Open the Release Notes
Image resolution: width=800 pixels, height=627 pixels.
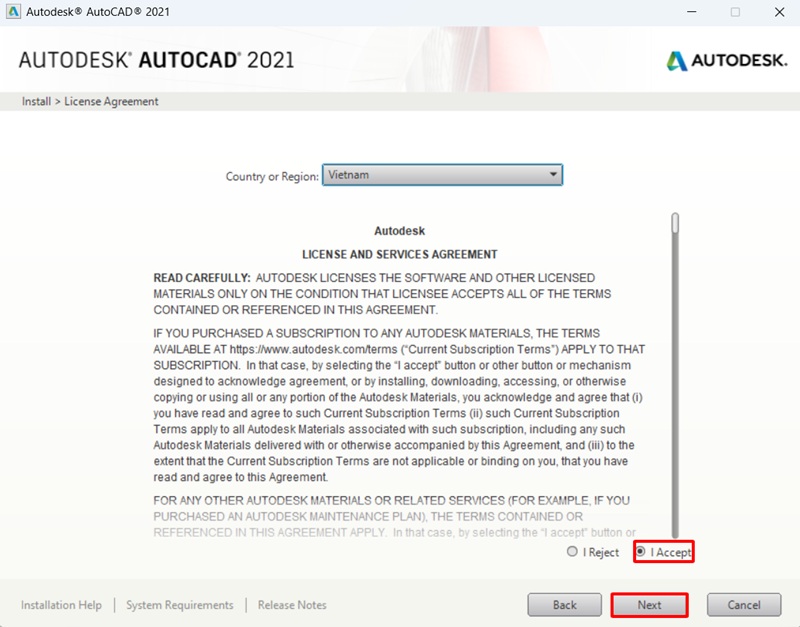pyautogui.click(x=291, y=605)
